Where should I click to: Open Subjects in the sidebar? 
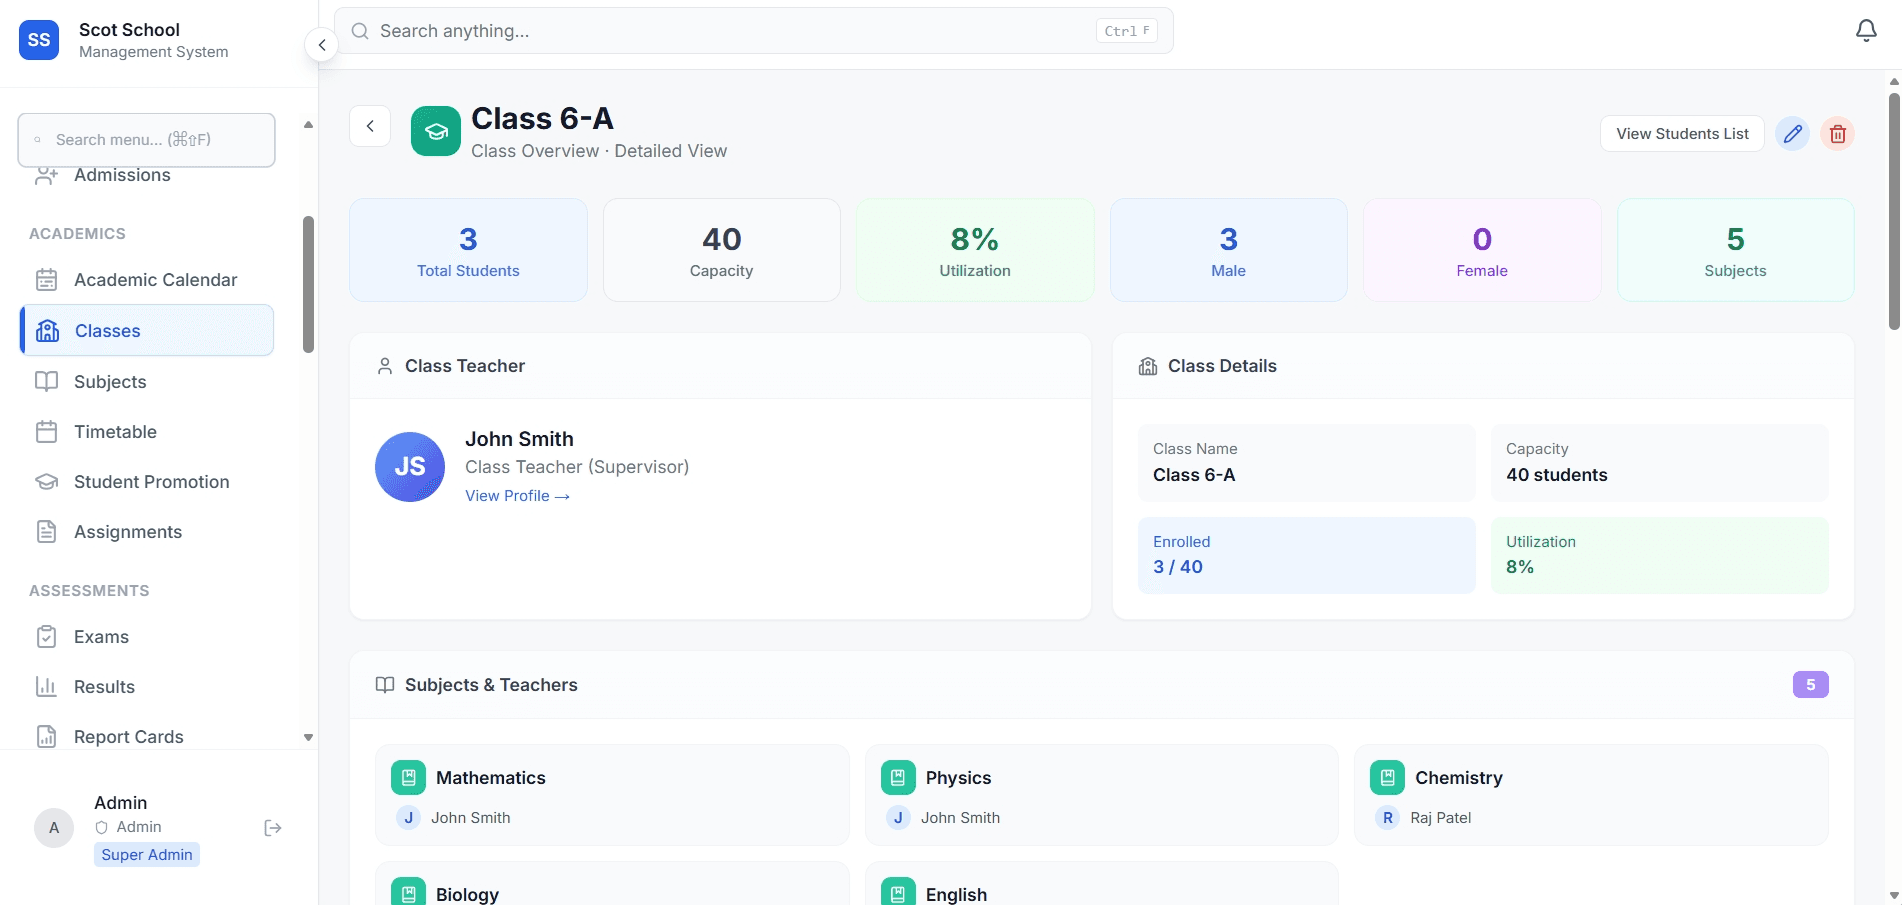click(x=147, y=382)
